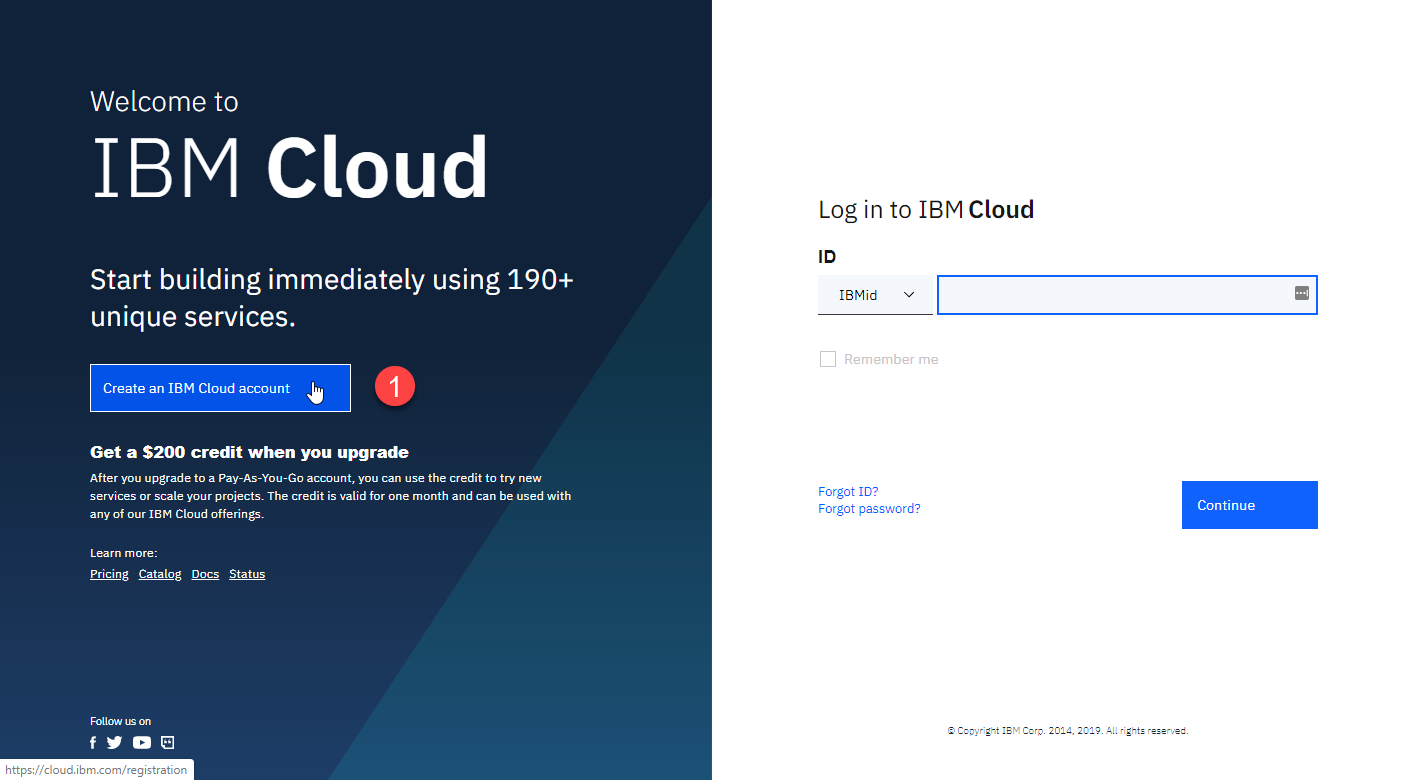Click the 'Log in to IBM Cloud' heading
Viewport: 1424px width, 780px height.
[x=926, y=209]
